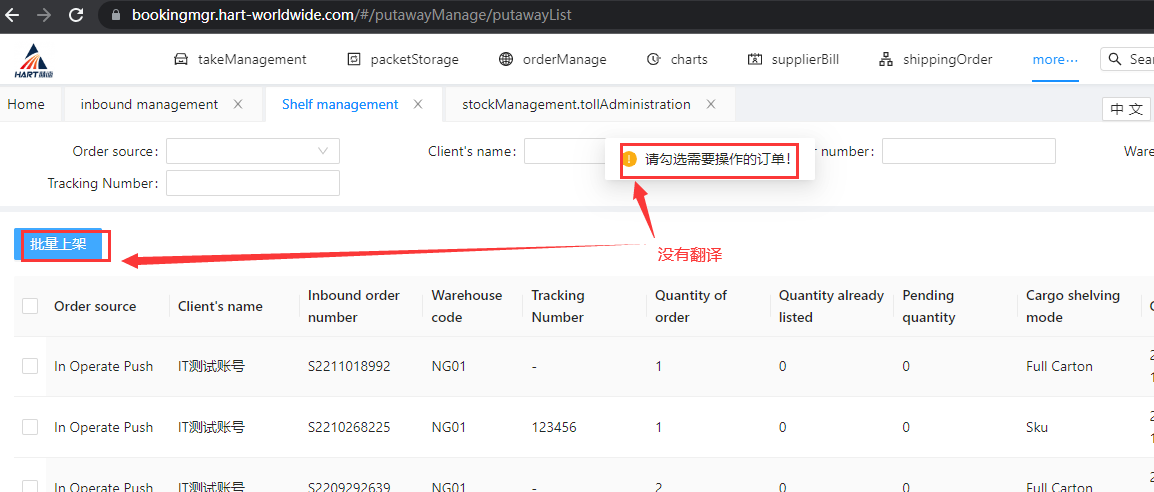Click the blue 批量上架 button
The height and width of the screenshot is (492, 1154).
[x=59, y=244]
